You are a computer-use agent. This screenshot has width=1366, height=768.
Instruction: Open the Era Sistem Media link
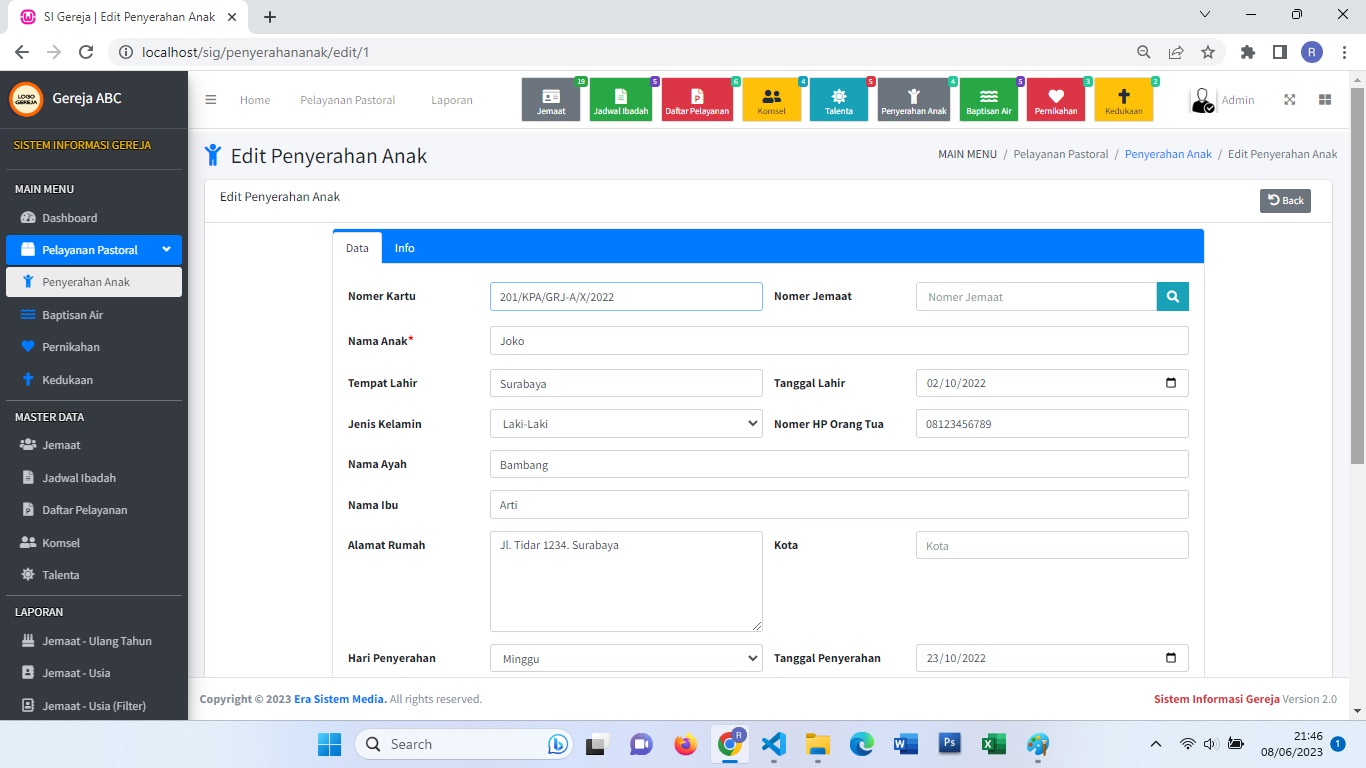tap(340, 699)
